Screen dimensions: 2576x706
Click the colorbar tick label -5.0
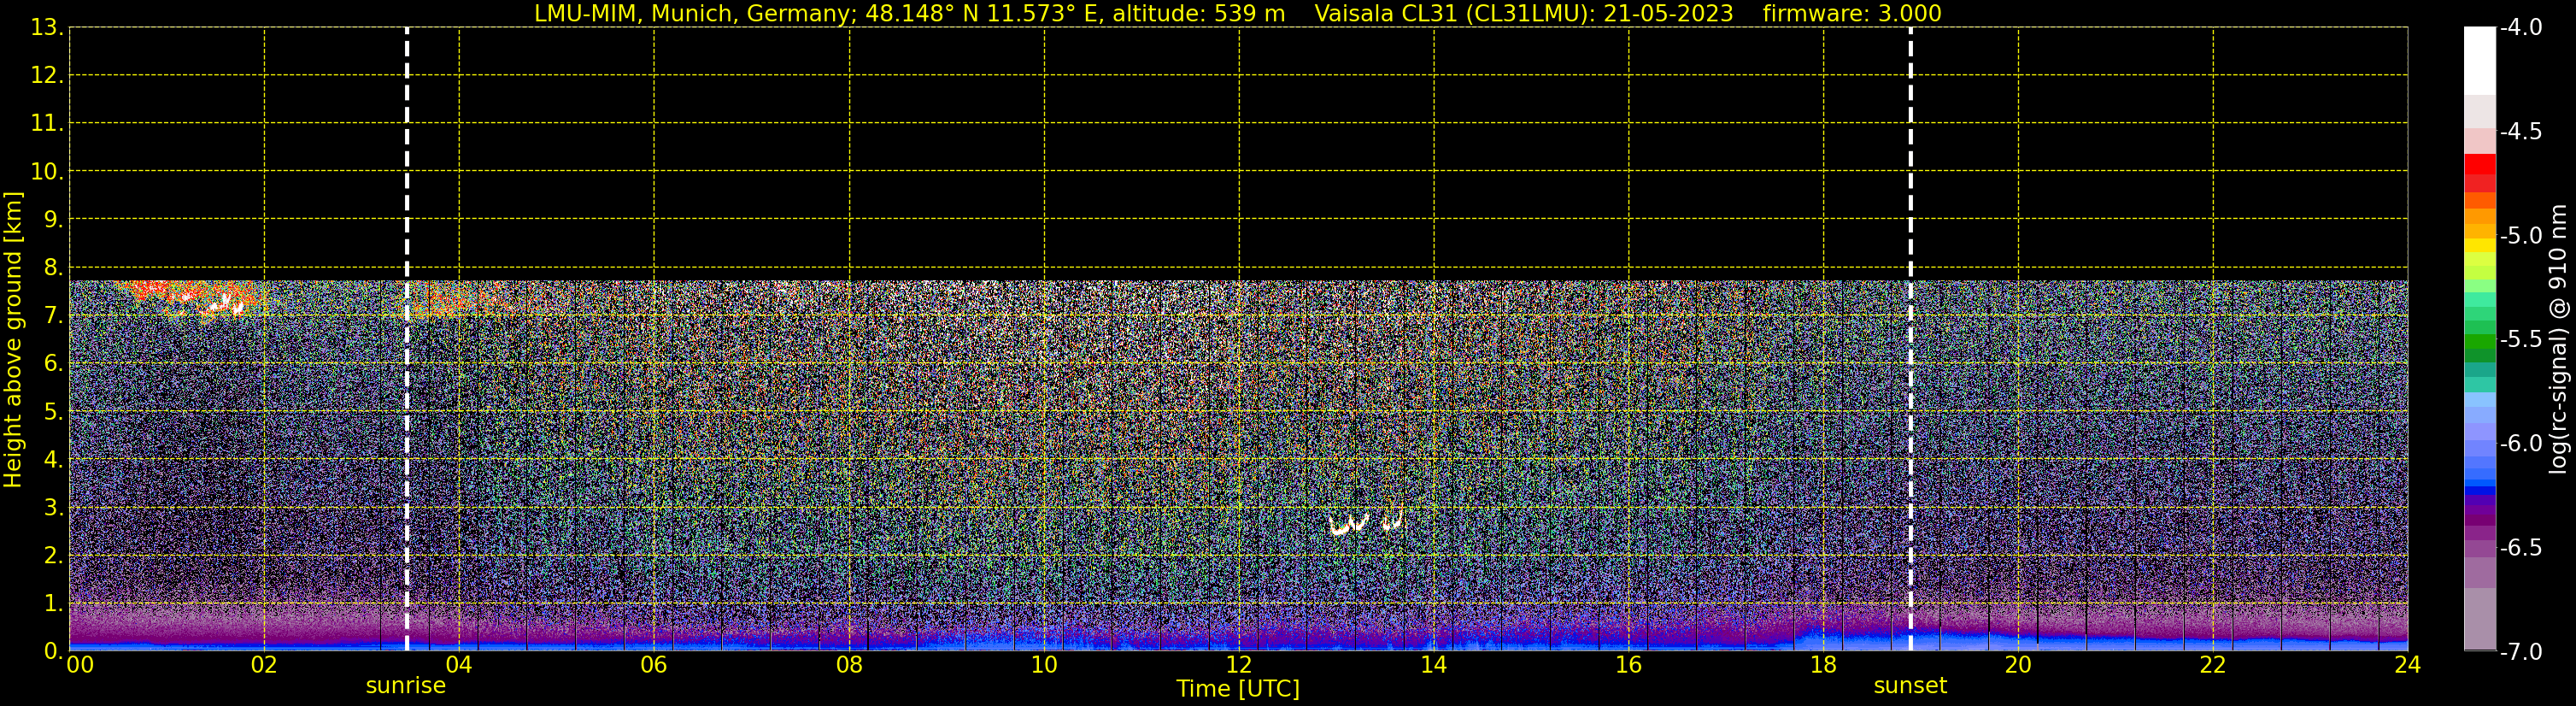[2520, 235]
